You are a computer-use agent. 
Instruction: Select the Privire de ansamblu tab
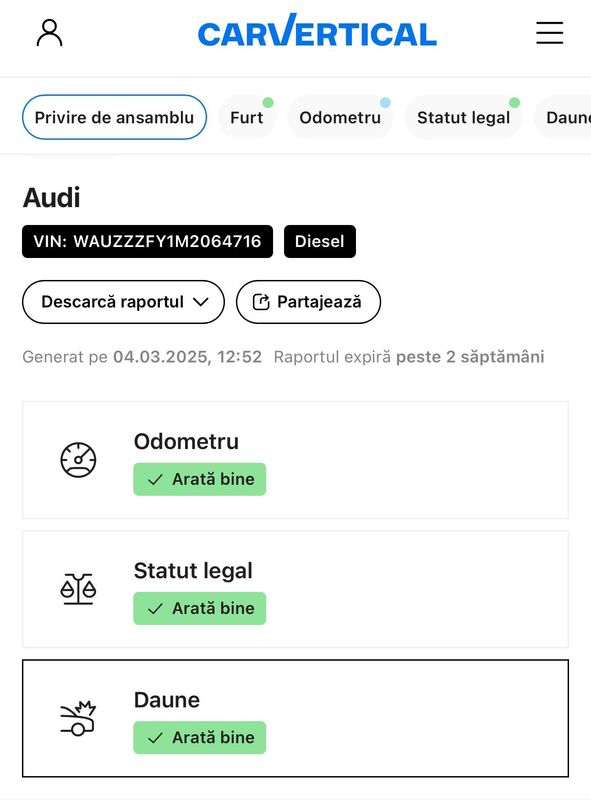pyautogui.click(x=114, y=117)
